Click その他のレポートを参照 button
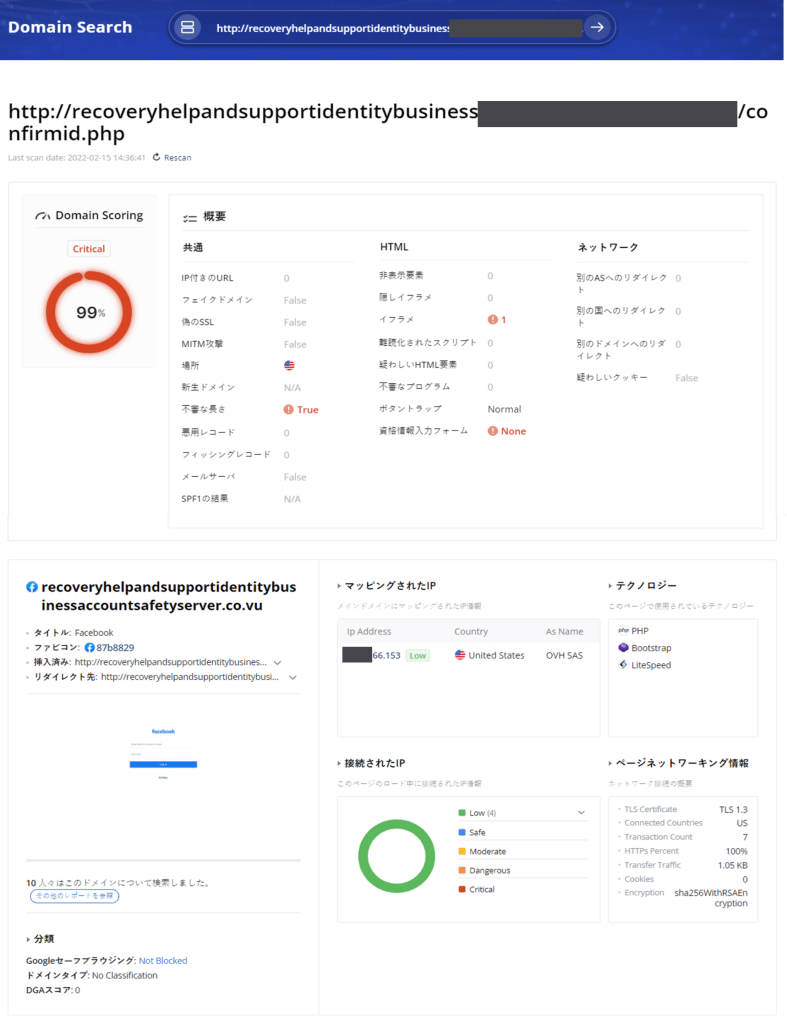 (x=74, y=896)
